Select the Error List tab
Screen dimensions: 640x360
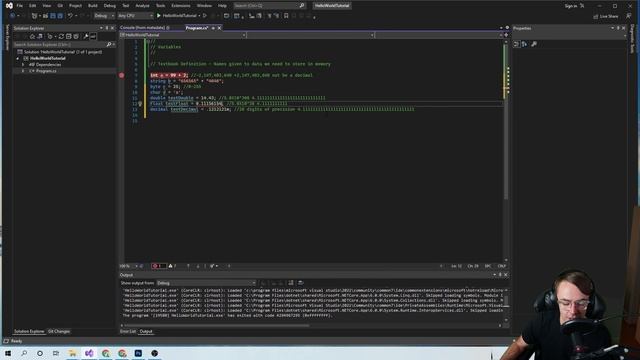point(128,331)
